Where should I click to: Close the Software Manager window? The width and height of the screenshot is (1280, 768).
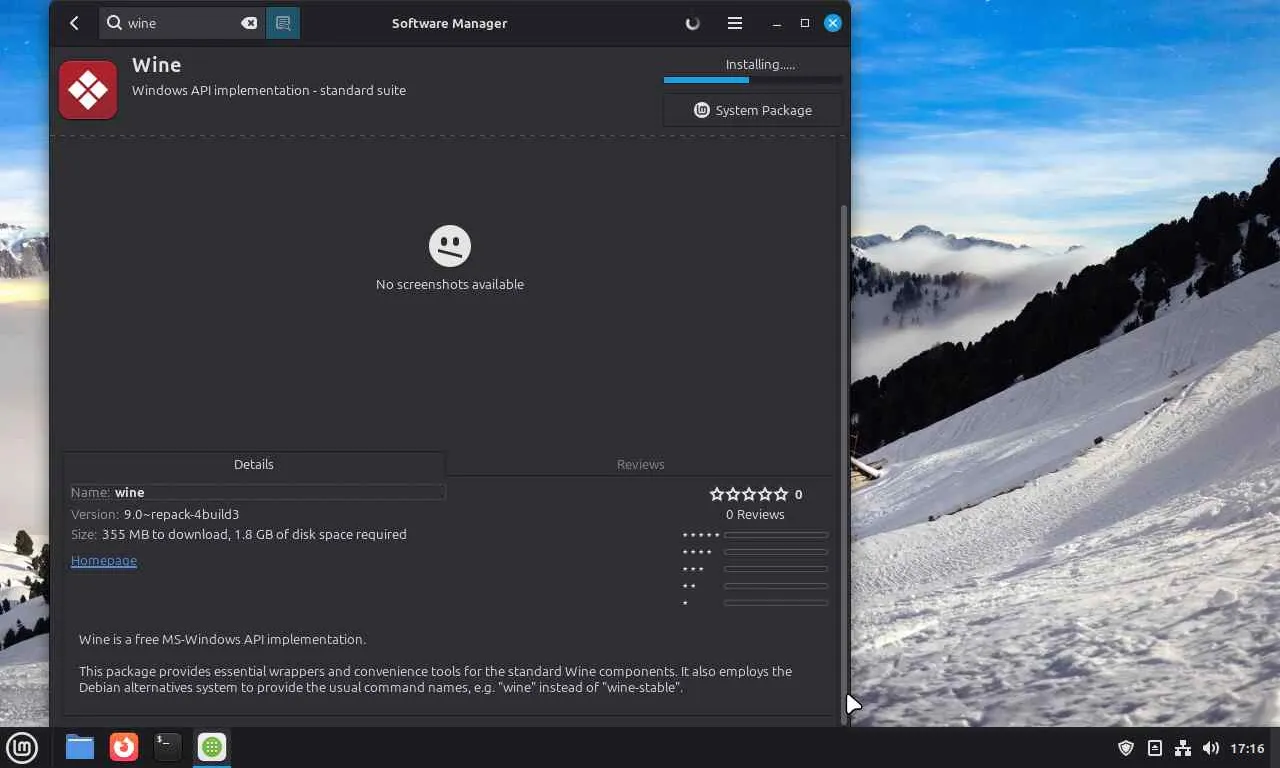coord(833,23)
